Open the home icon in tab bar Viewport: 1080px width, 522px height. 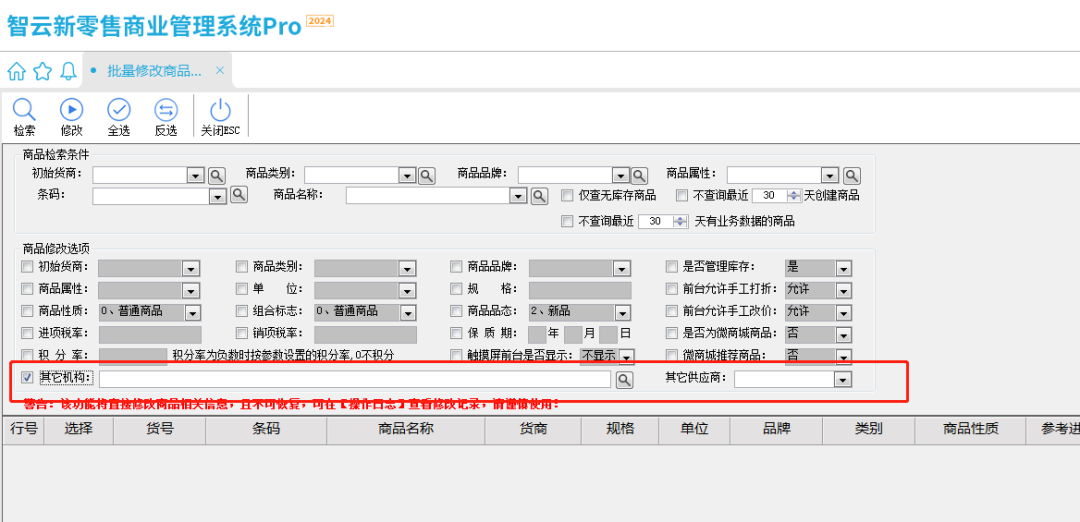(17, 71)
